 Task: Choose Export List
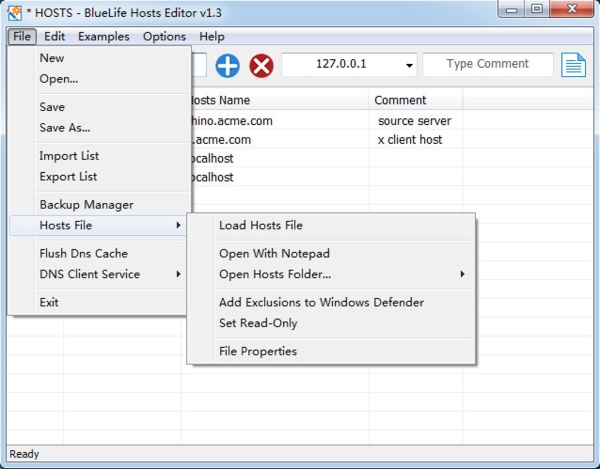[x=100, y=176]
